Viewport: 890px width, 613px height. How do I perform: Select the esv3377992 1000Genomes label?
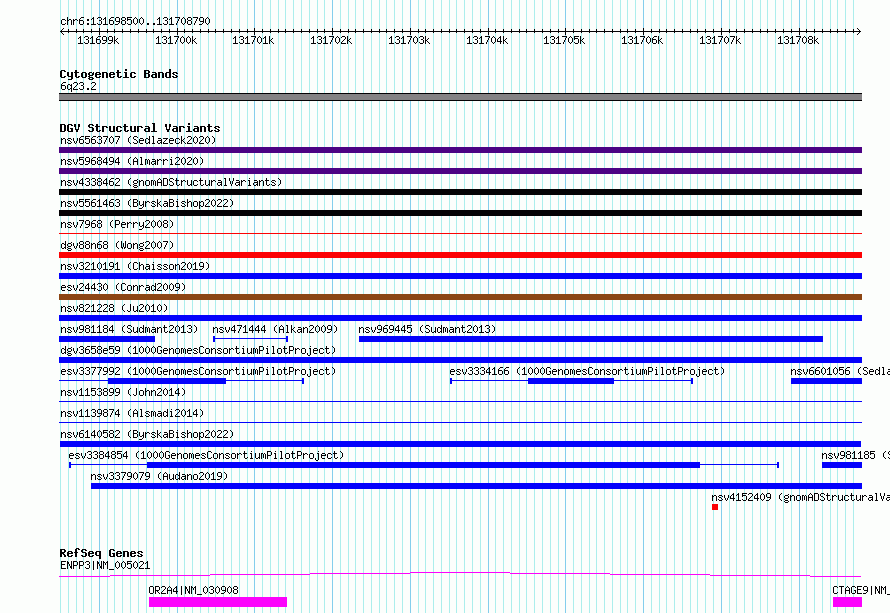click(x=198, y=371)
